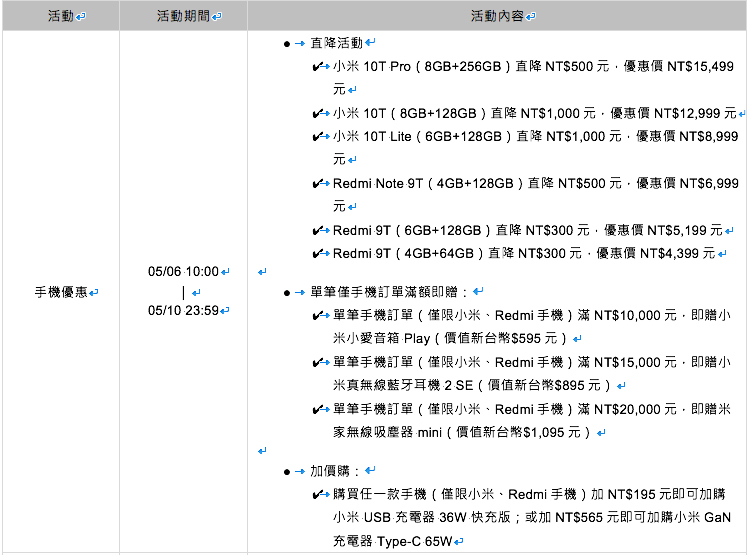
Task: Click the 無線吸塵器 mini 價值$1,095 text
Action: pos(468,433)
